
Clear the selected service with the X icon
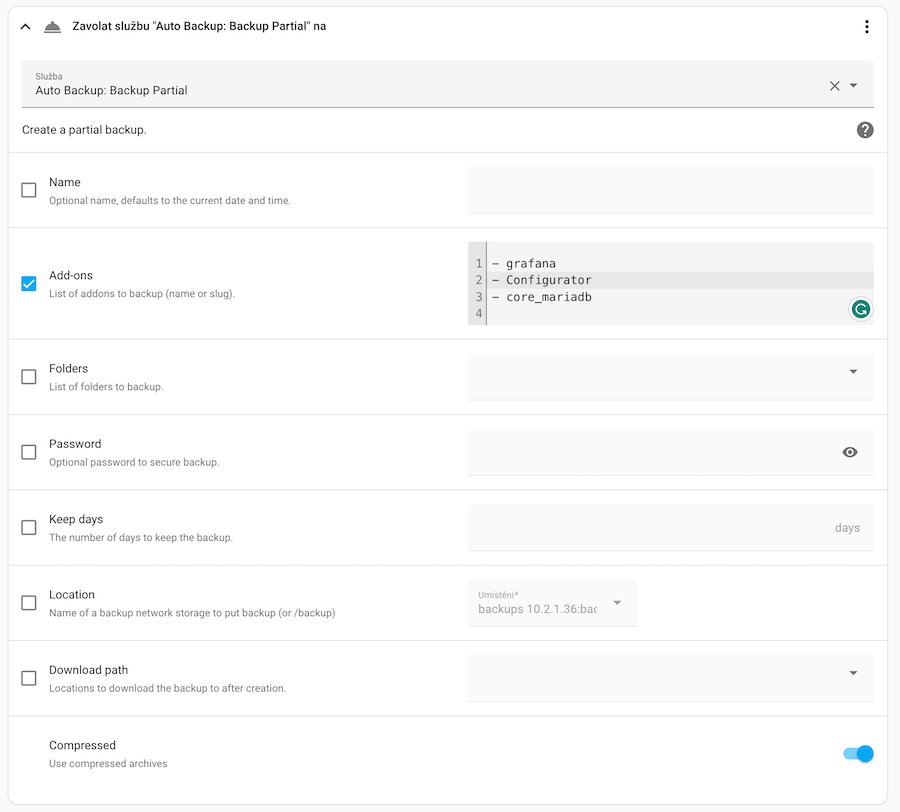click(x=834, y=86)
